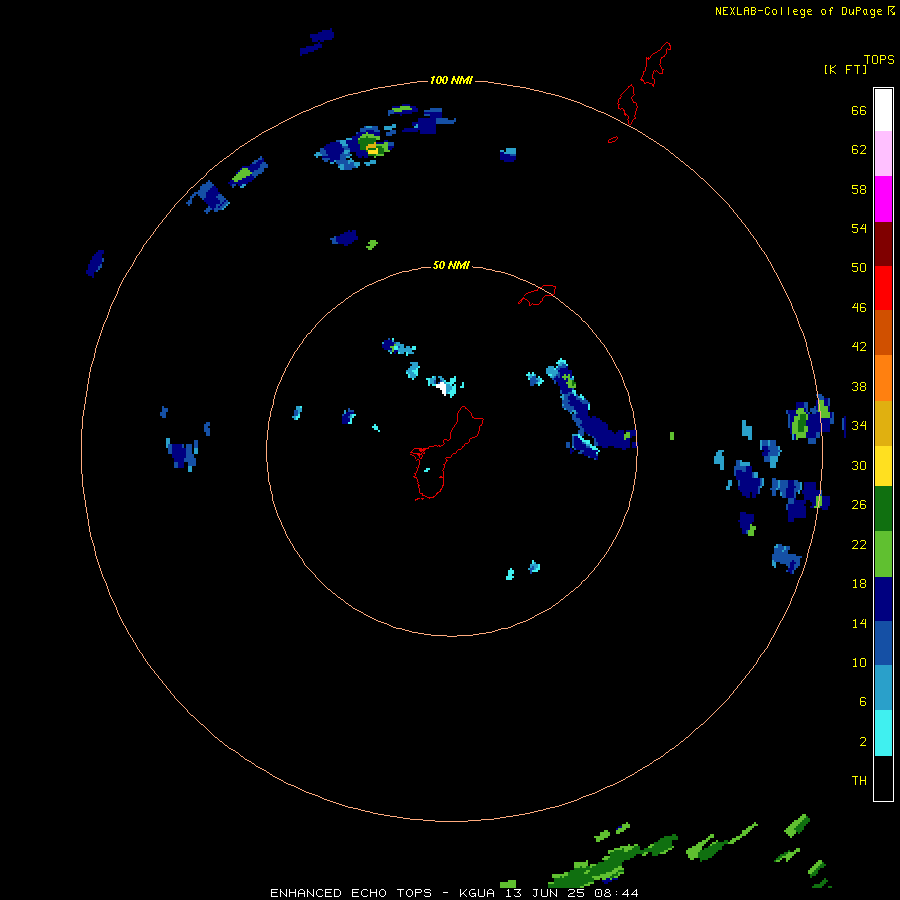The image size is (900, 900).
Task: Click the dark orange legend segment
Action: (883, 333)
